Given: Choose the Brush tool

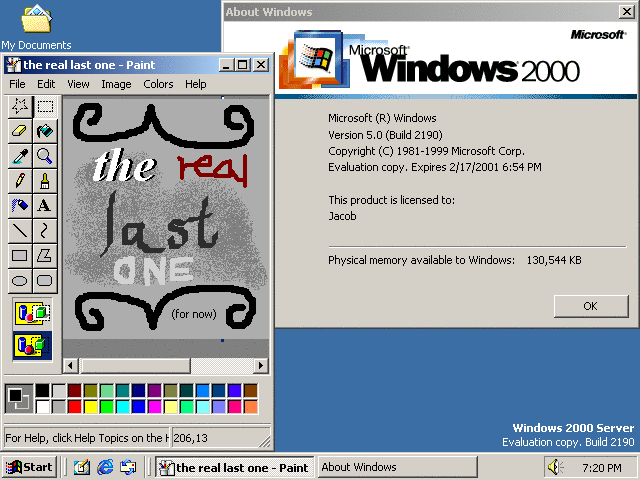Looking at the screenshot, I should pyautogui.click(x=45, y=181).
